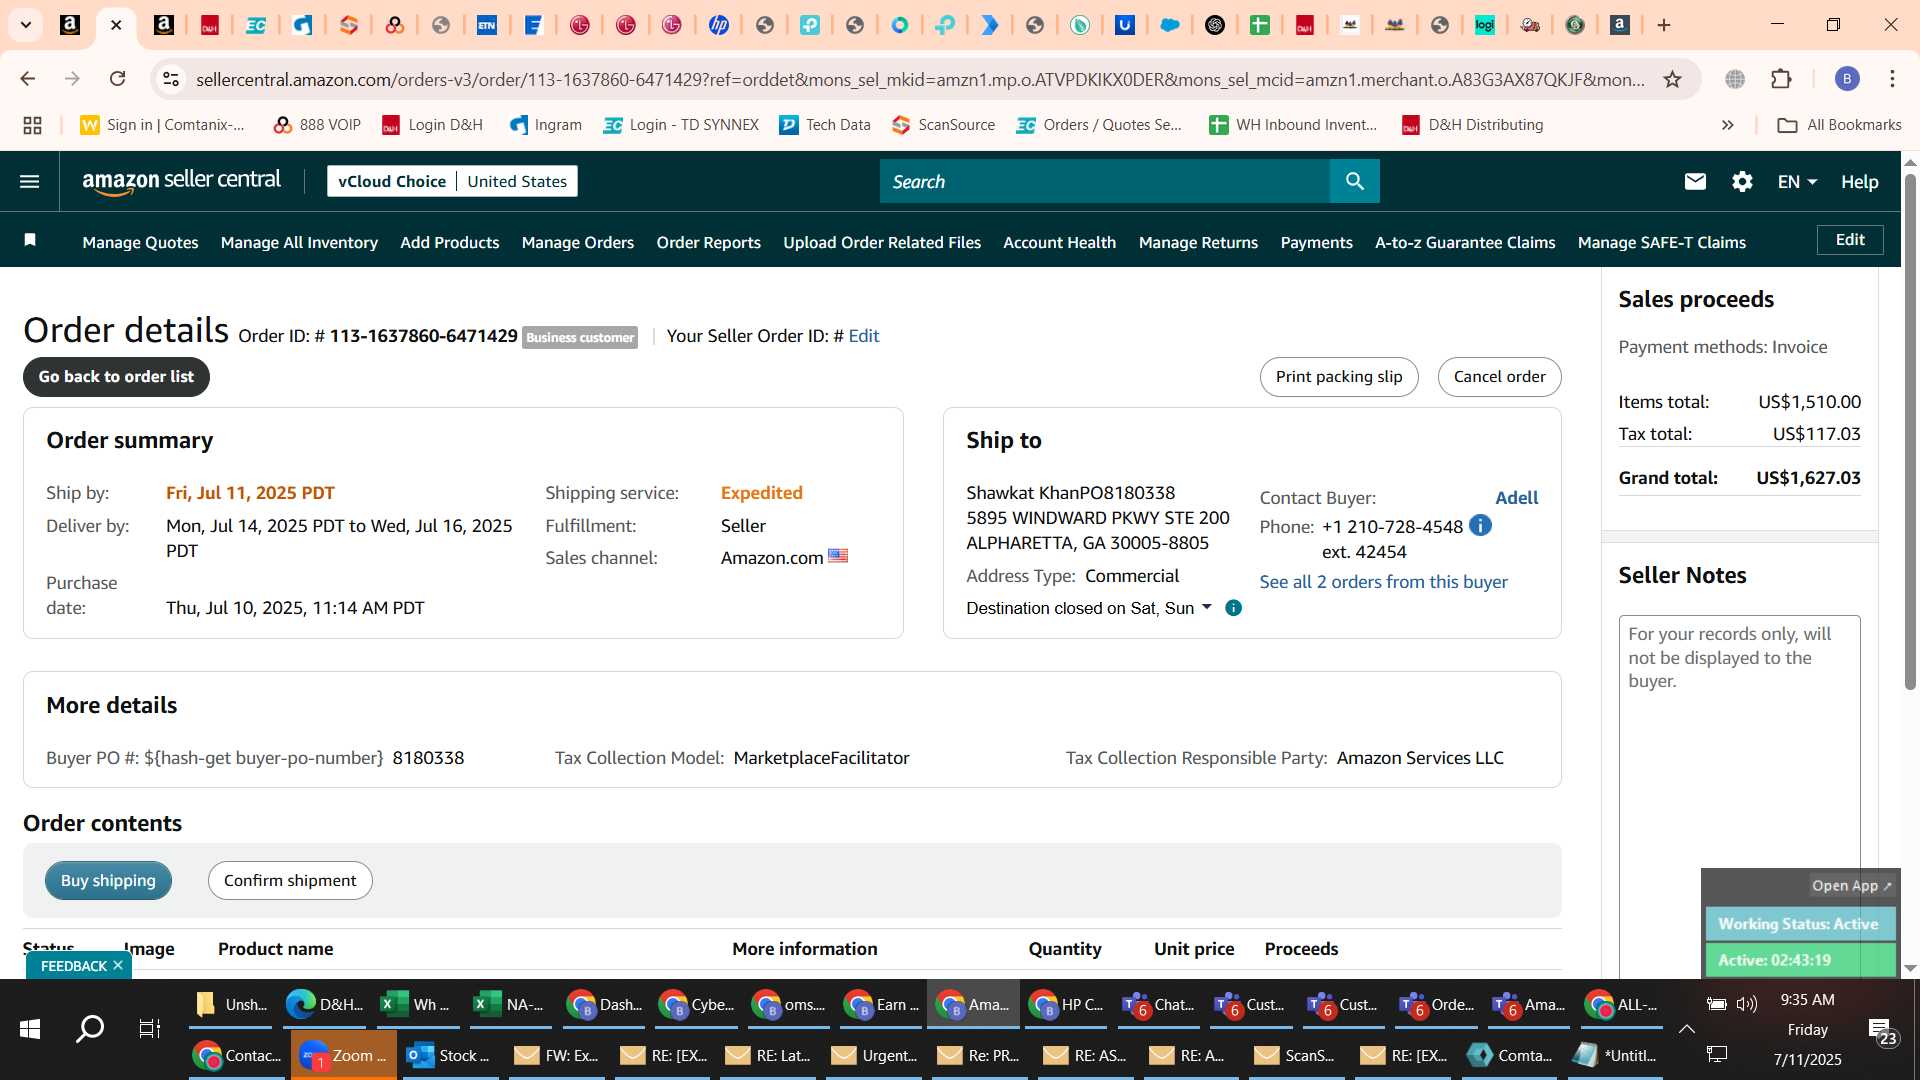The width and height of the screenshot is (1920, 1080).
Task: Open the messages envelope icon
Action: [1695, 181]
